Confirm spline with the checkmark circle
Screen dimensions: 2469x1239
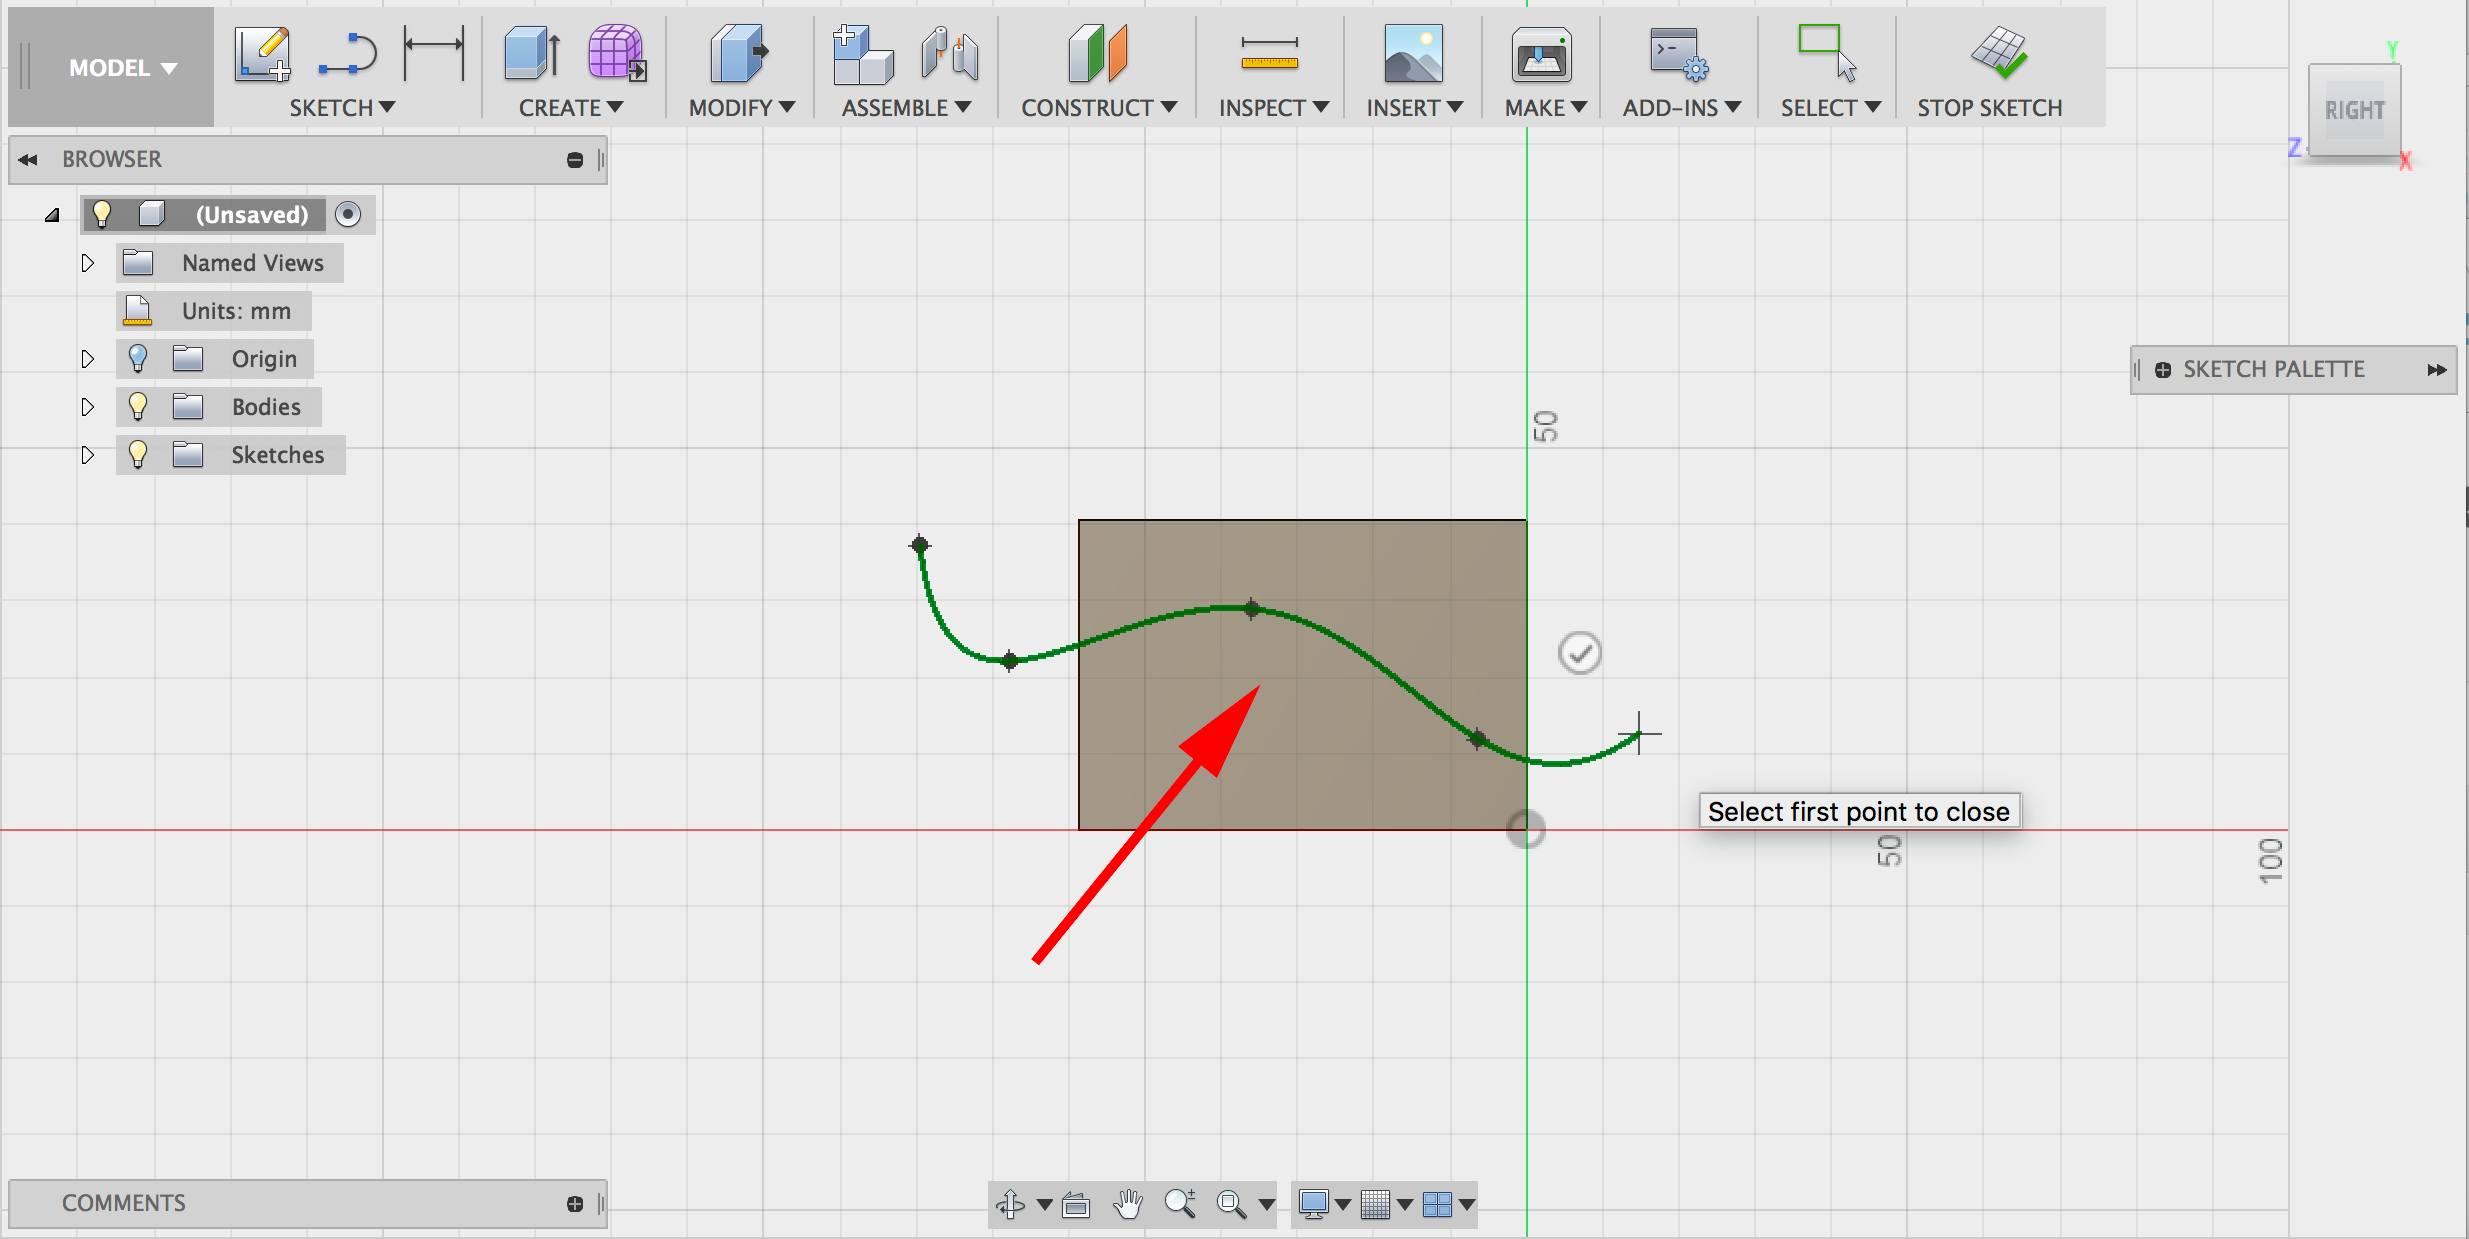click(x=1580, y=653)
